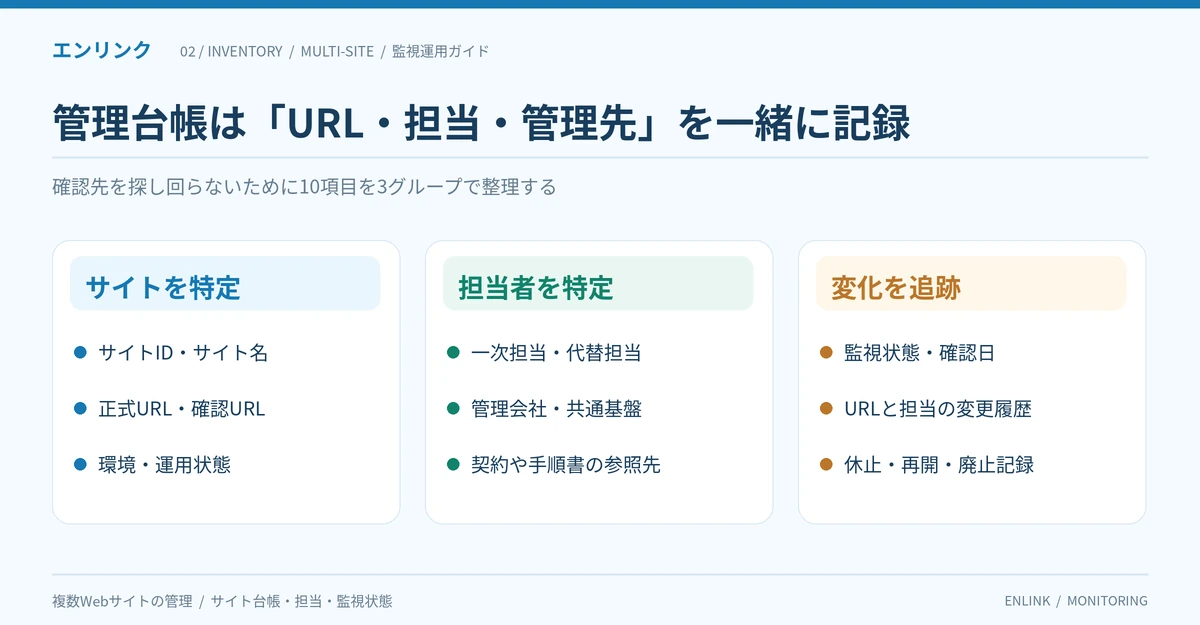
Task: Click the blue bullet beside 正式URL・確認URL
Action: (x=80, y=408)
